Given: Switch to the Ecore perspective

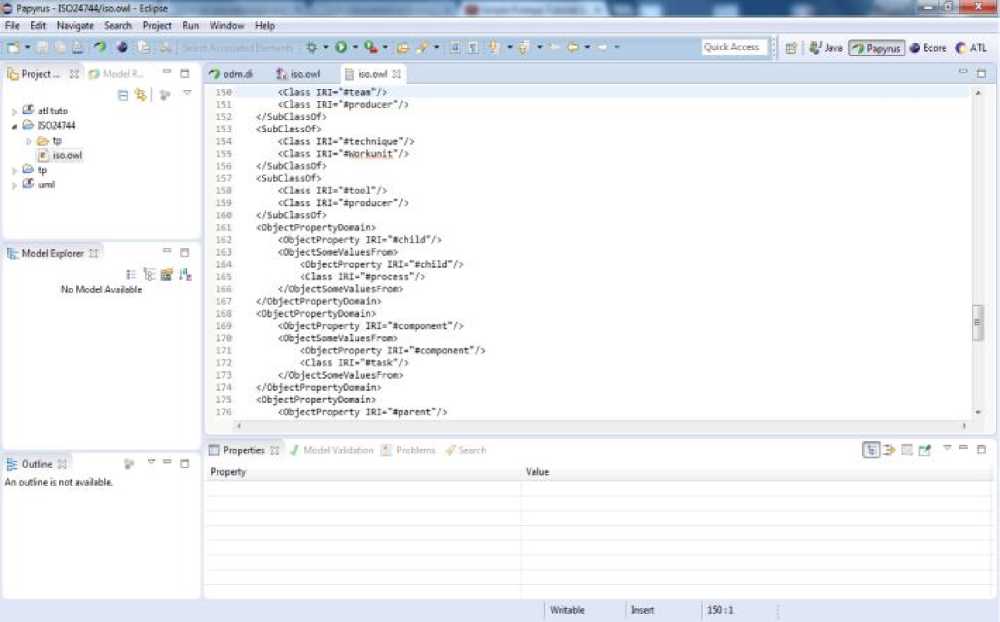Looking at the screenshot, I should pos(928,47).
